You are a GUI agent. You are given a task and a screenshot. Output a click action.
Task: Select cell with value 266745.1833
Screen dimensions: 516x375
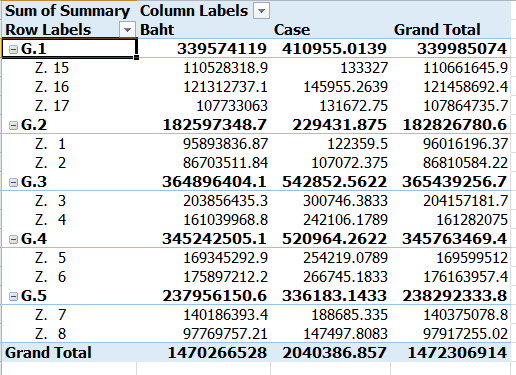coord(345,277)
